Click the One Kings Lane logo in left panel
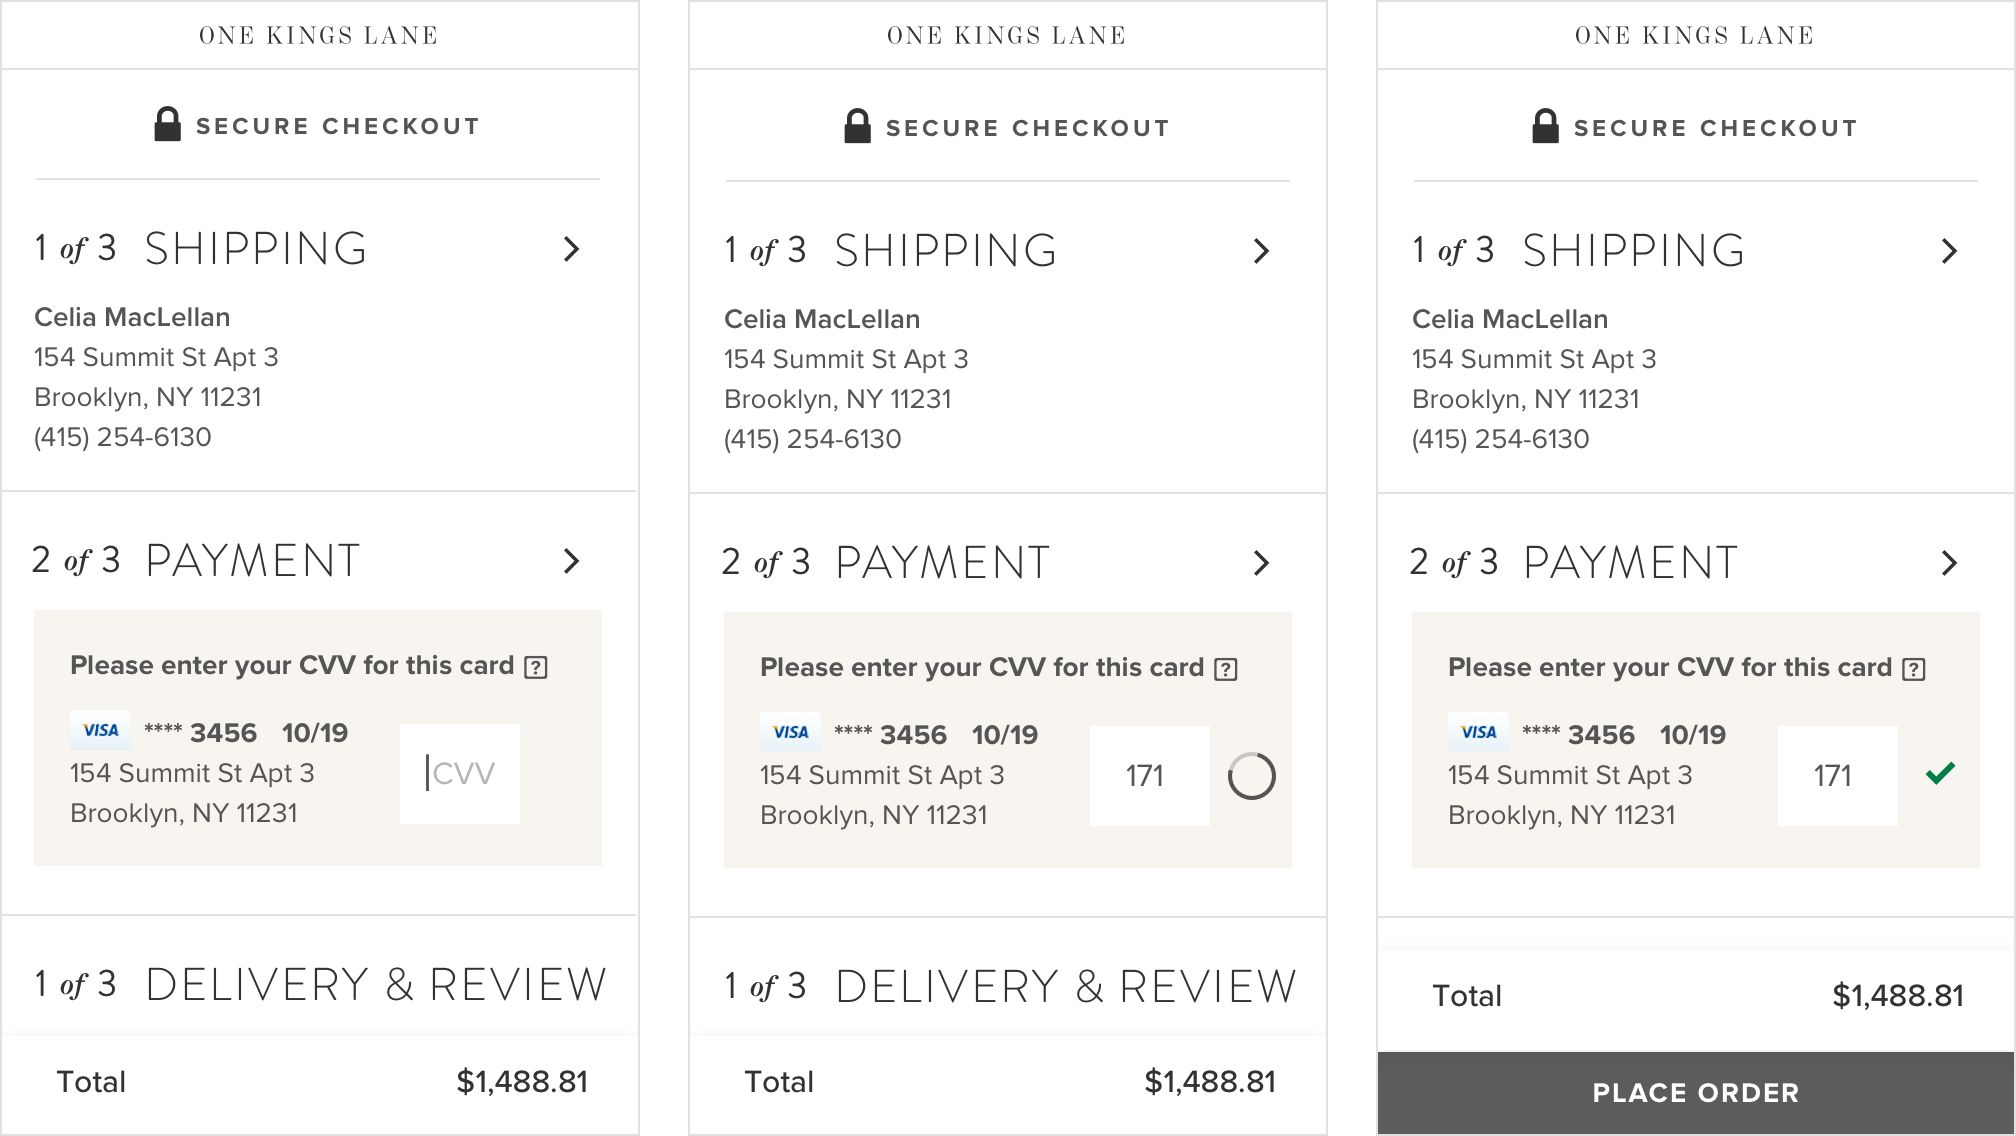This screenshot has height=1136, width=2016. [x=319, y=36]
